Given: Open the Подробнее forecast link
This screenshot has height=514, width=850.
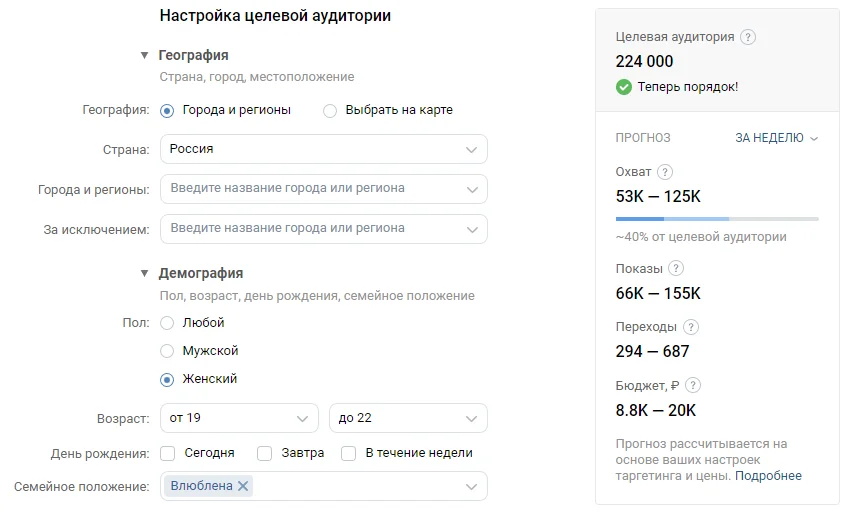Looking at the screenshot, I should pos(768,476).
